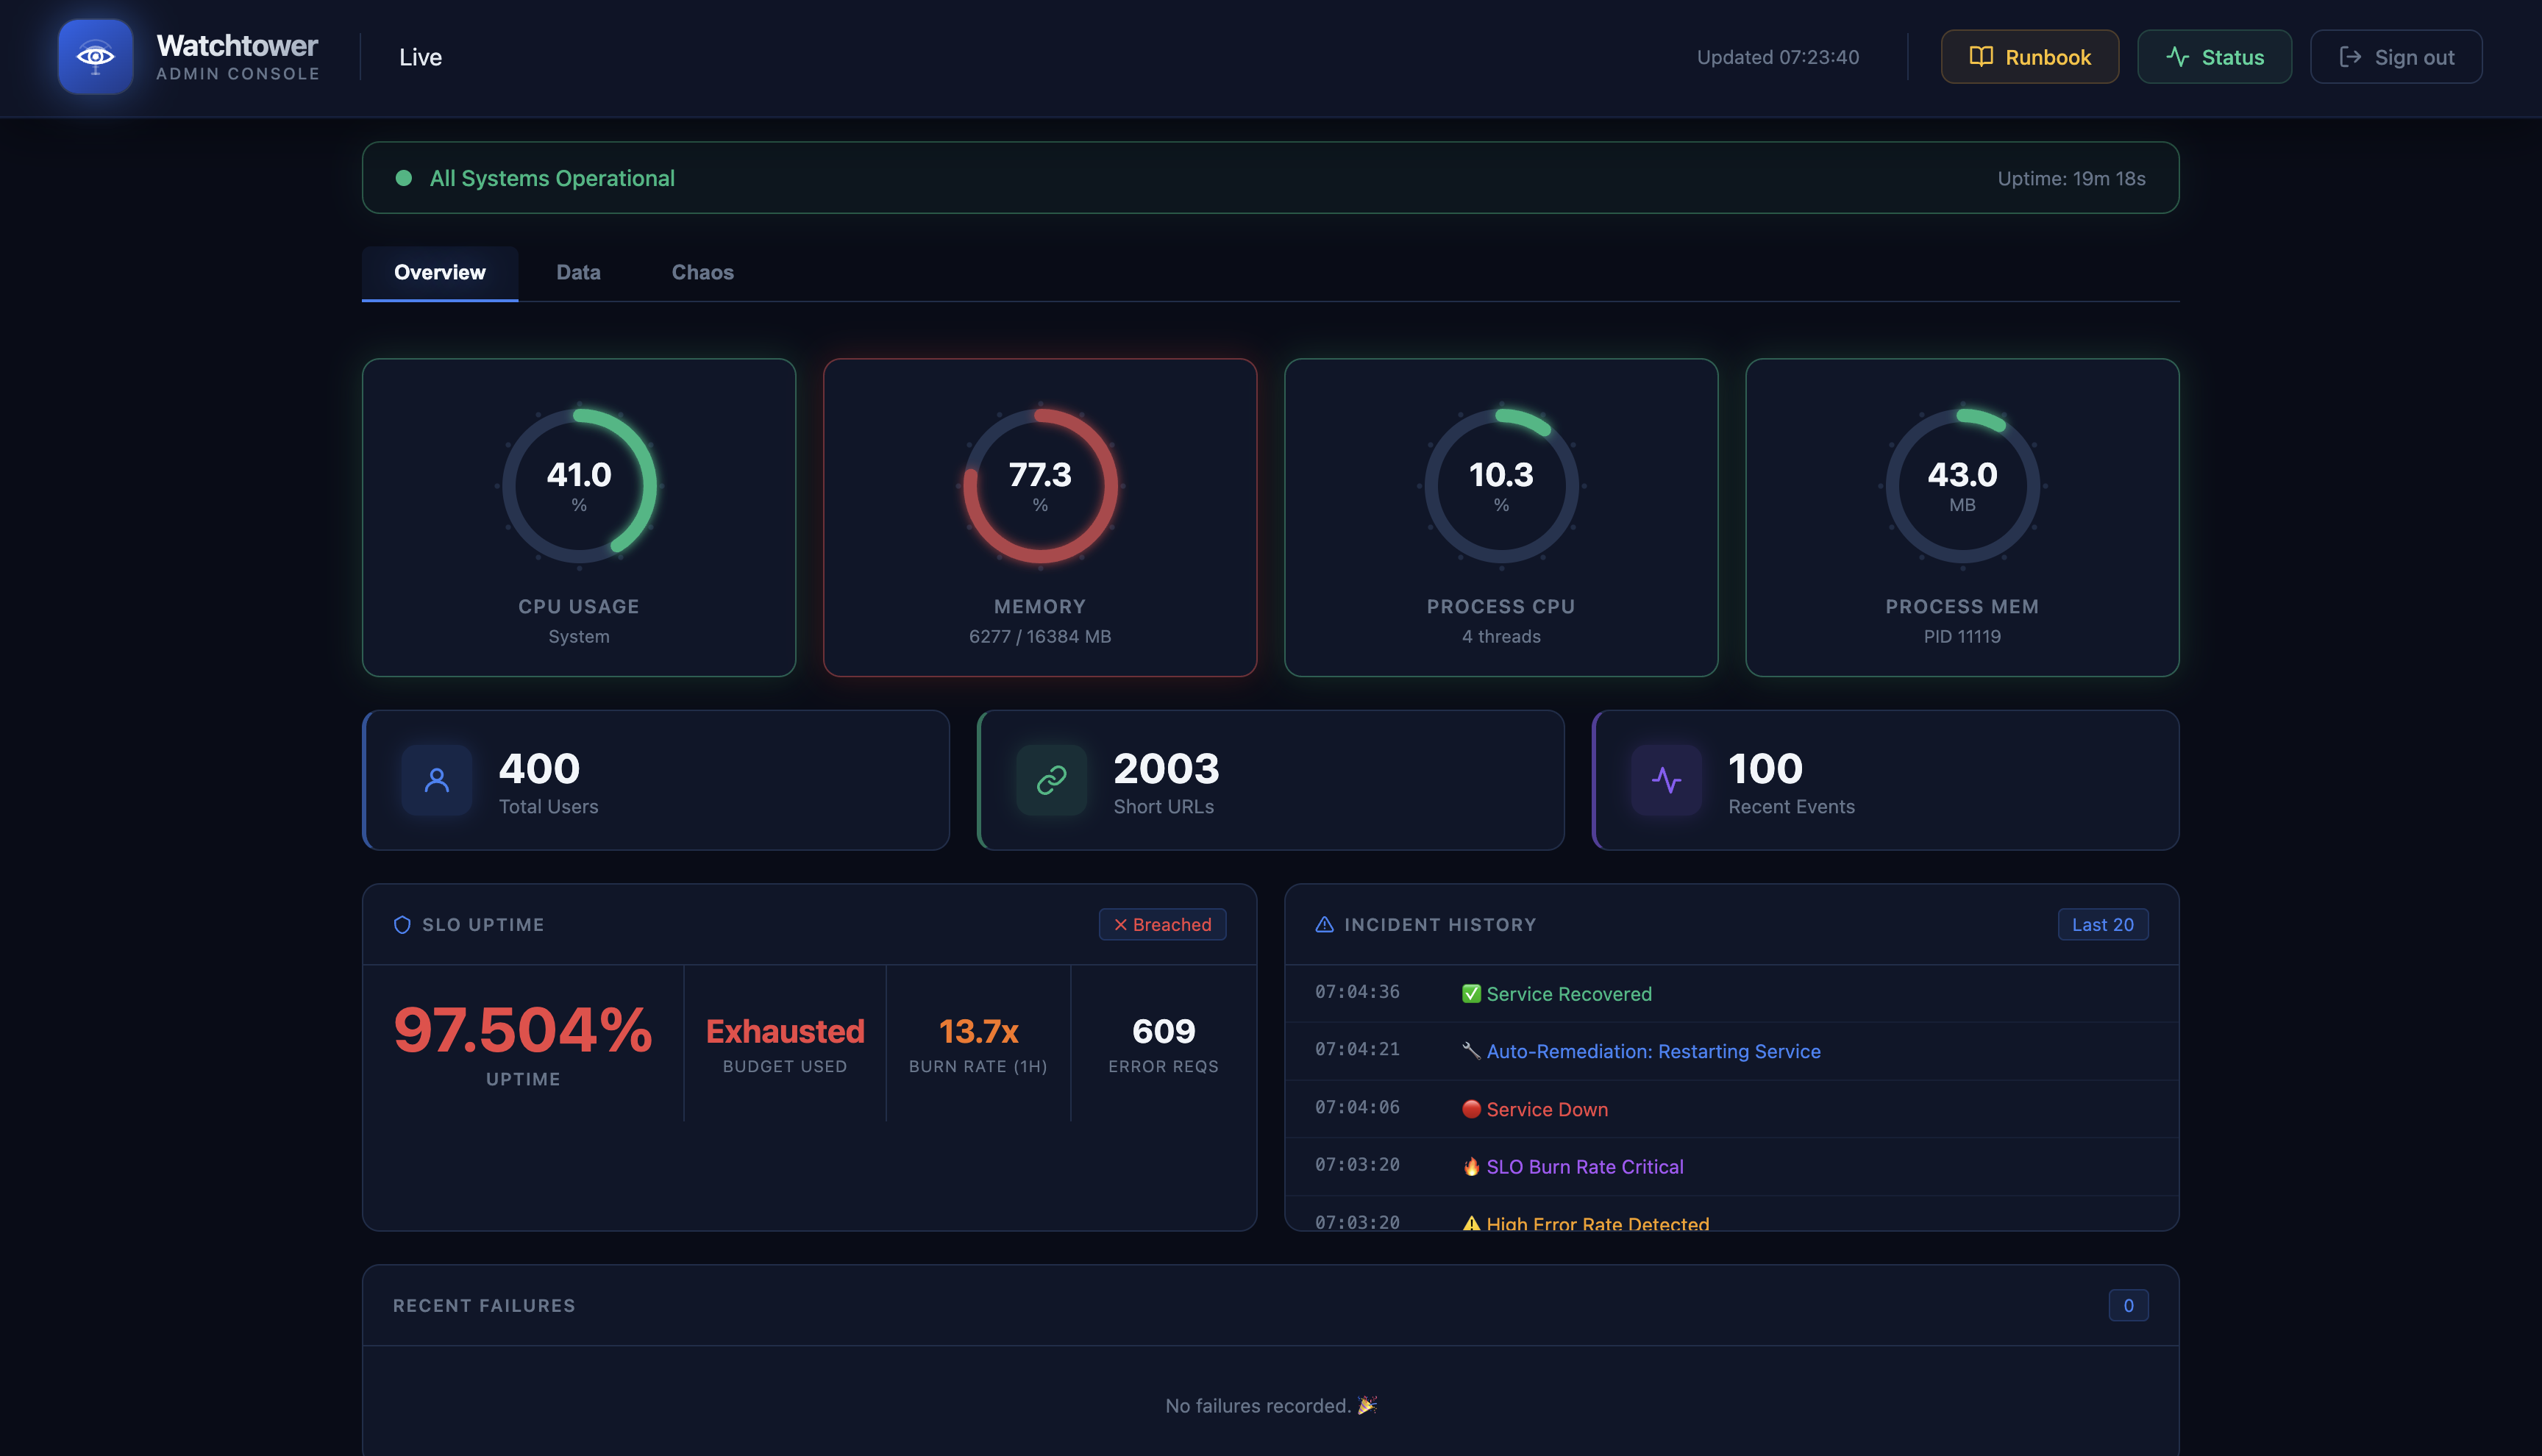Viewport: 2542px width, 1456px height.
Task: Select the Overview tab
Action: click(x=439, y=272)
